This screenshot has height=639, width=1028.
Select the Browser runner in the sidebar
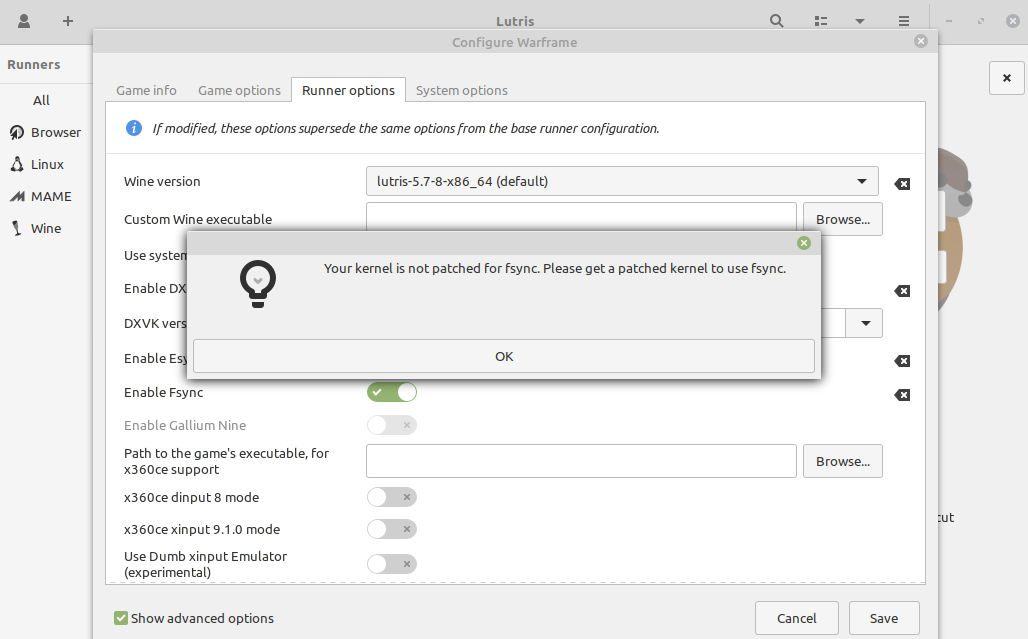[x=45, y=132]
